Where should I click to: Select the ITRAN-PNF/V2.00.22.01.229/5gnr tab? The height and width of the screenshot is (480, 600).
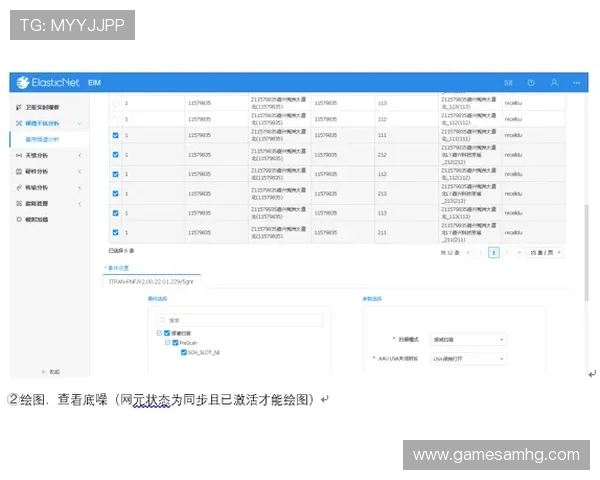pyautogui.click(x=152, y=282)
